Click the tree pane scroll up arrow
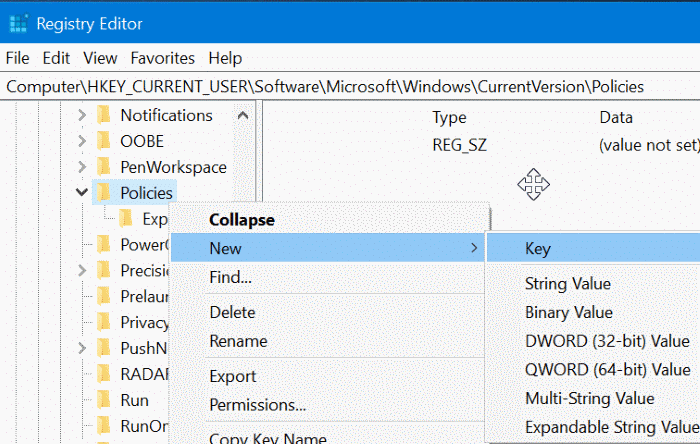This screenshot has width=700, height=444. point(243,116)
